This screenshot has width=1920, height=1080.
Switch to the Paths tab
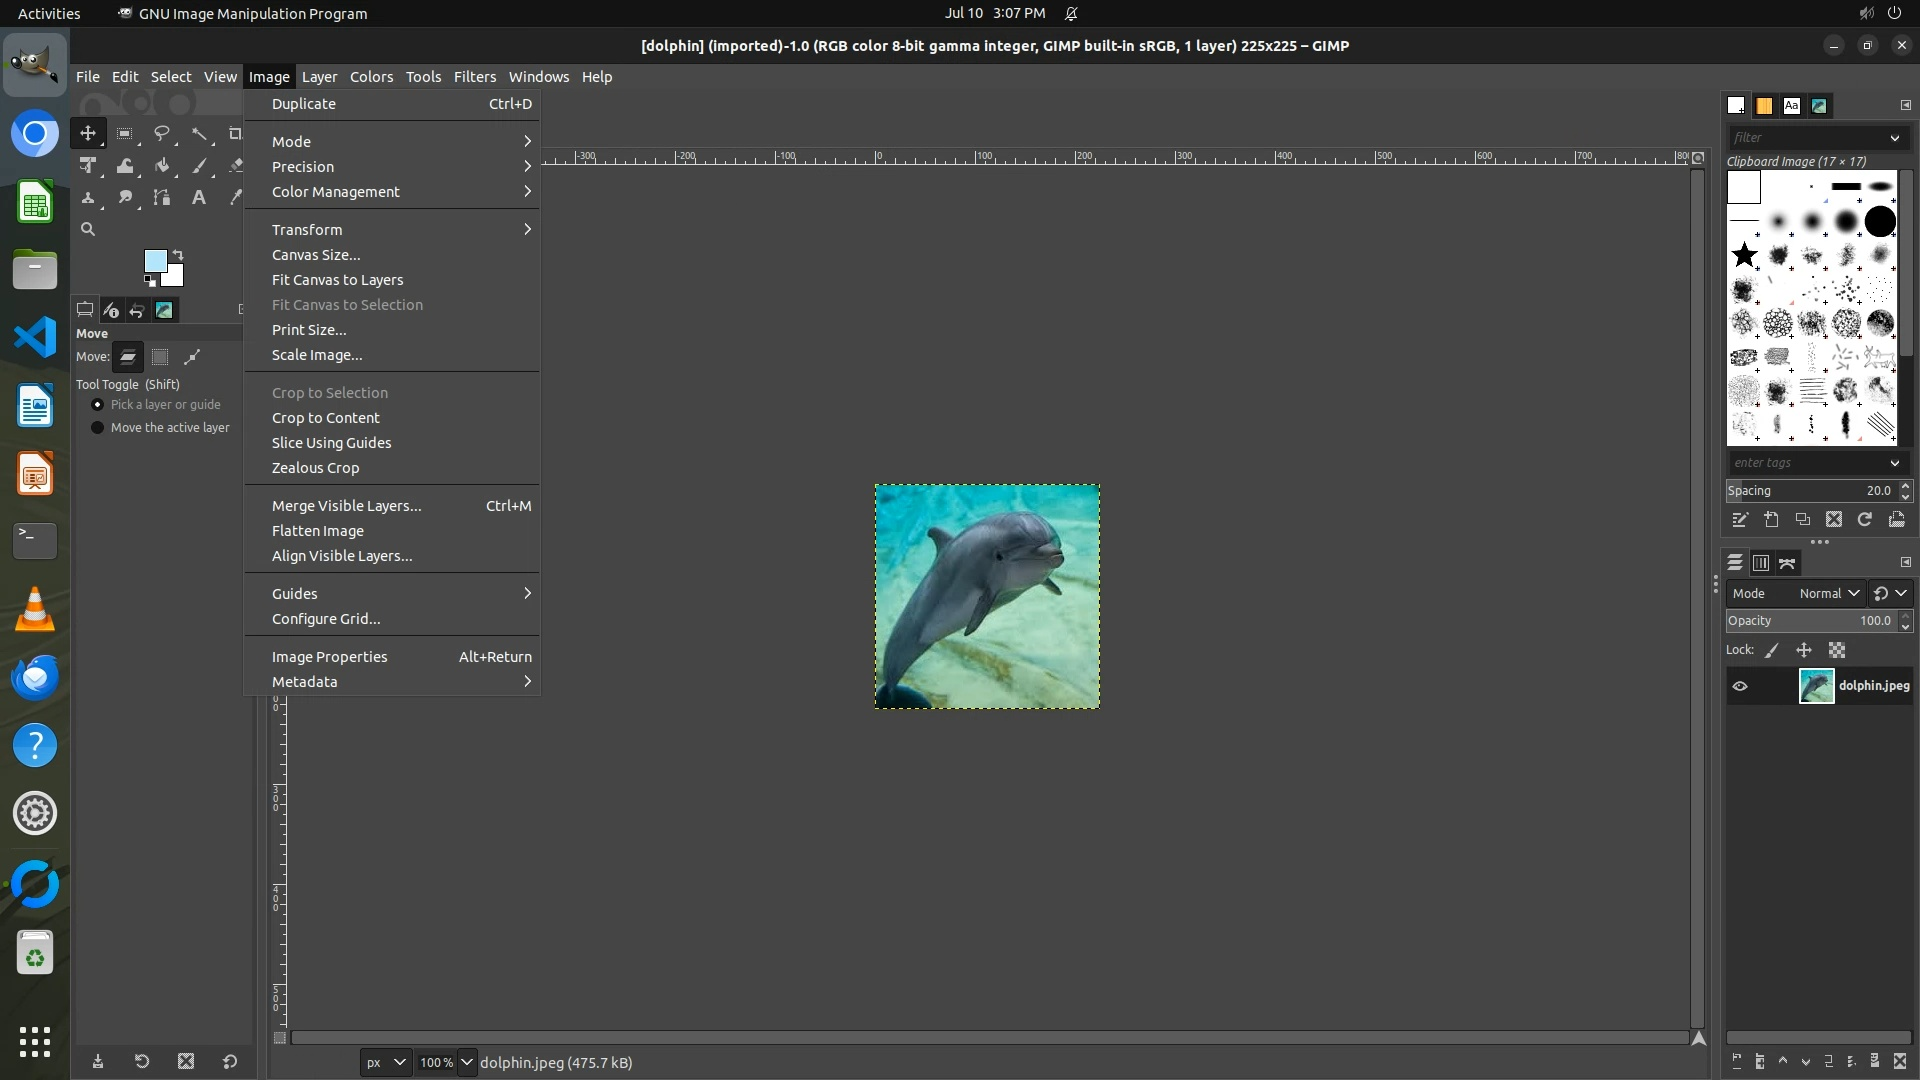1787,563
